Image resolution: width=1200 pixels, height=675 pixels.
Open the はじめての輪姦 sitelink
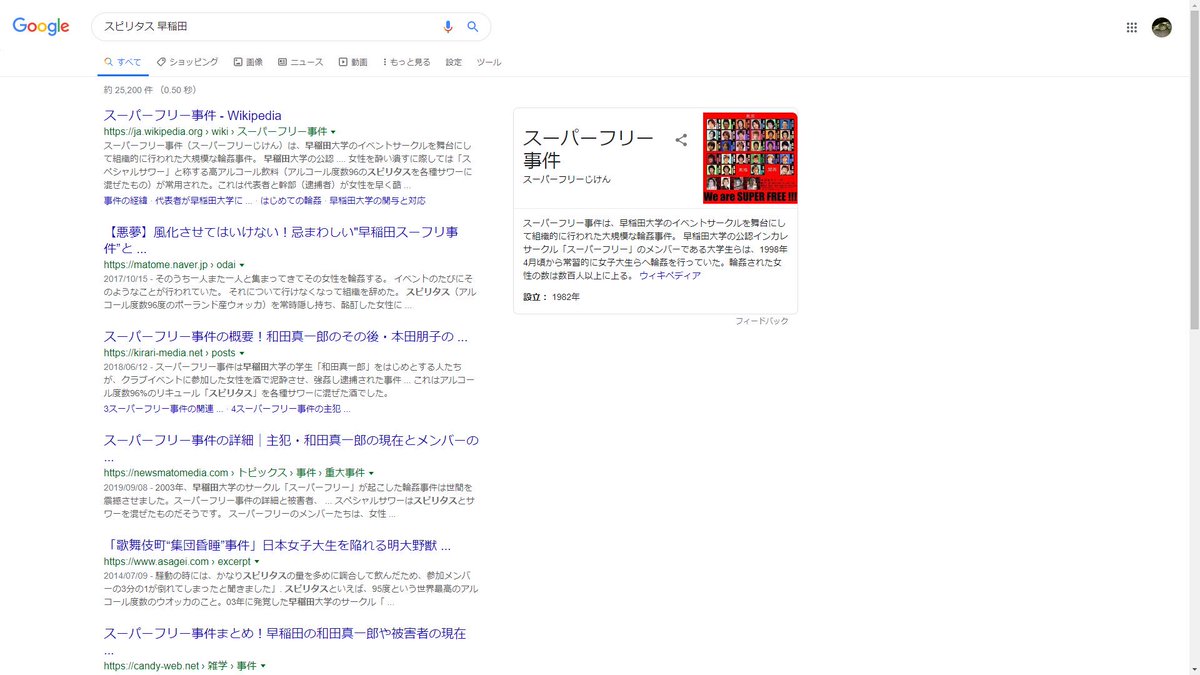pyautogui.click(x=291, y=200)
